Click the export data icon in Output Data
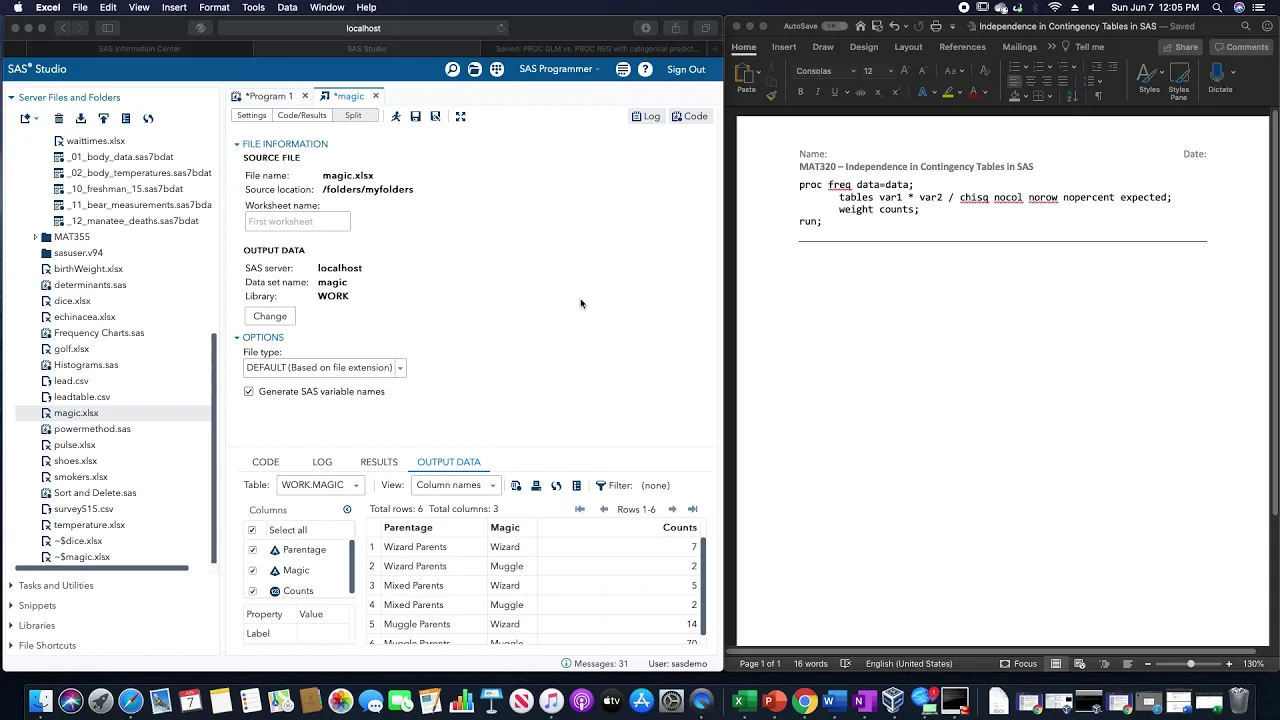The image size is (1280, 720). point(536,485)
